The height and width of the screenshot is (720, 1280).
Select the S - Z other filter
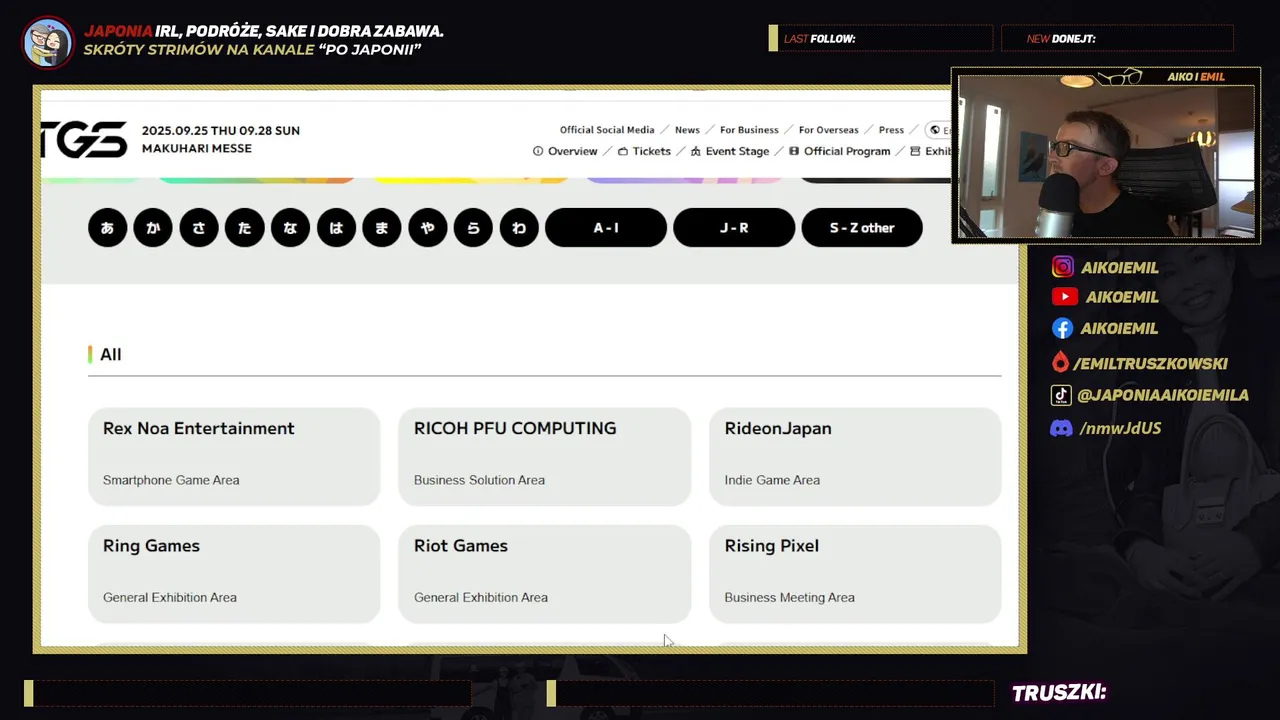pyautogui.click(x=862, y=228)
